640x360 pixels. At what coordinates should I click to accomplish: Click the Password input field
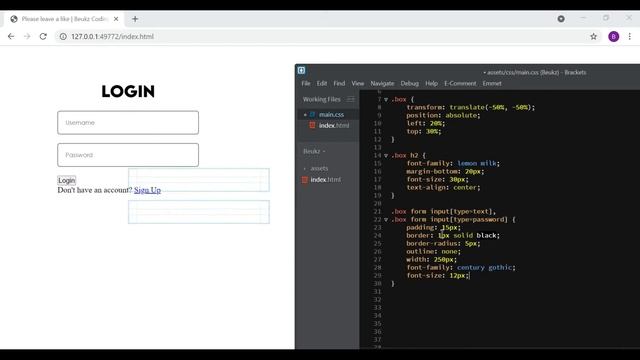point(128,155)
